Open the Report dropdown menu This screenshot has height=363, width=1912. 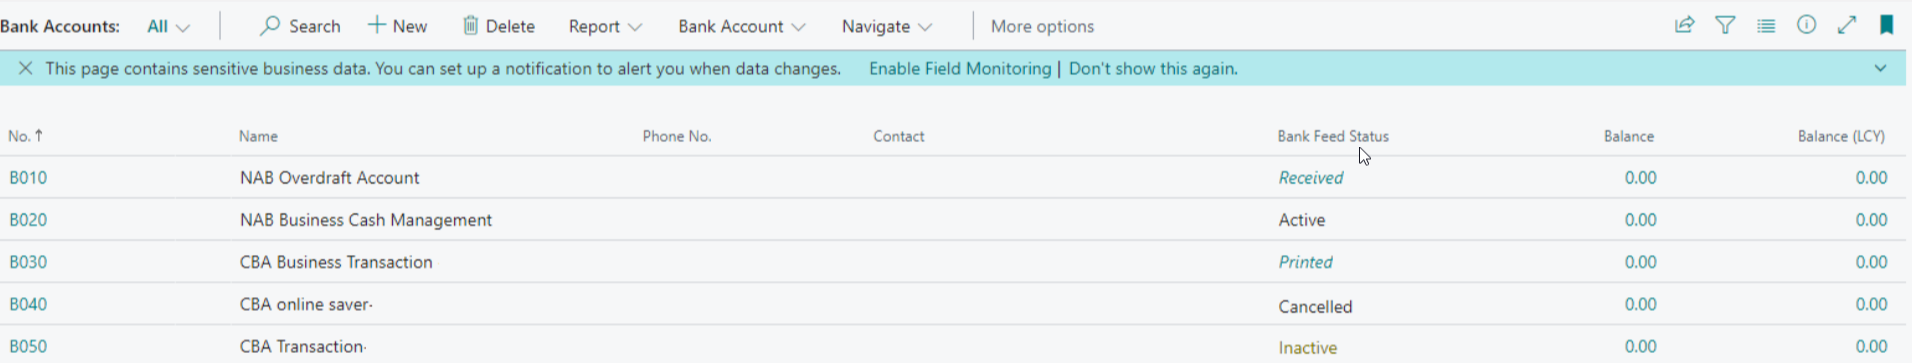(605, 26)
